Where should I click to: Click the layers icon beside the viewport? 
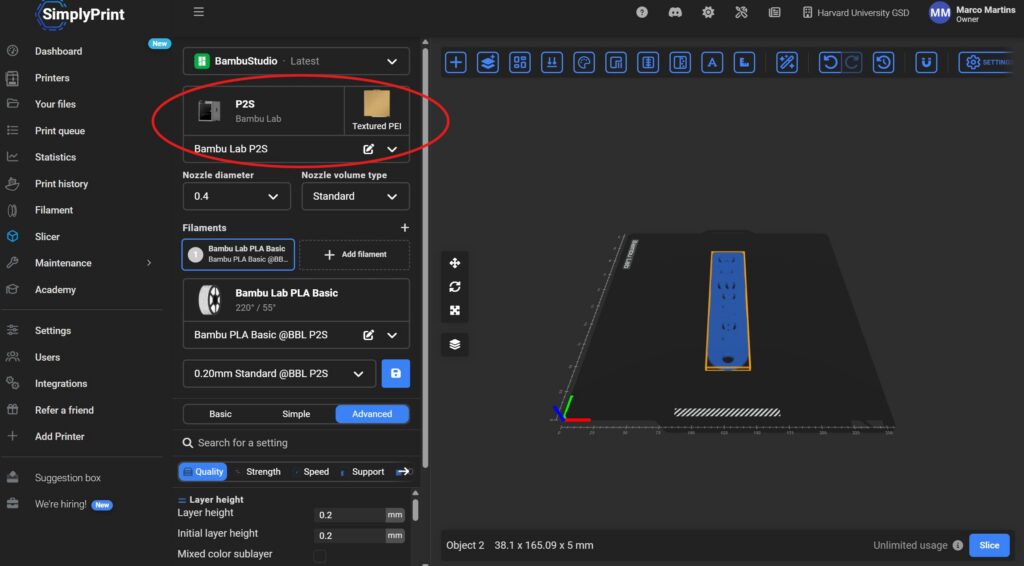[455, 344]
